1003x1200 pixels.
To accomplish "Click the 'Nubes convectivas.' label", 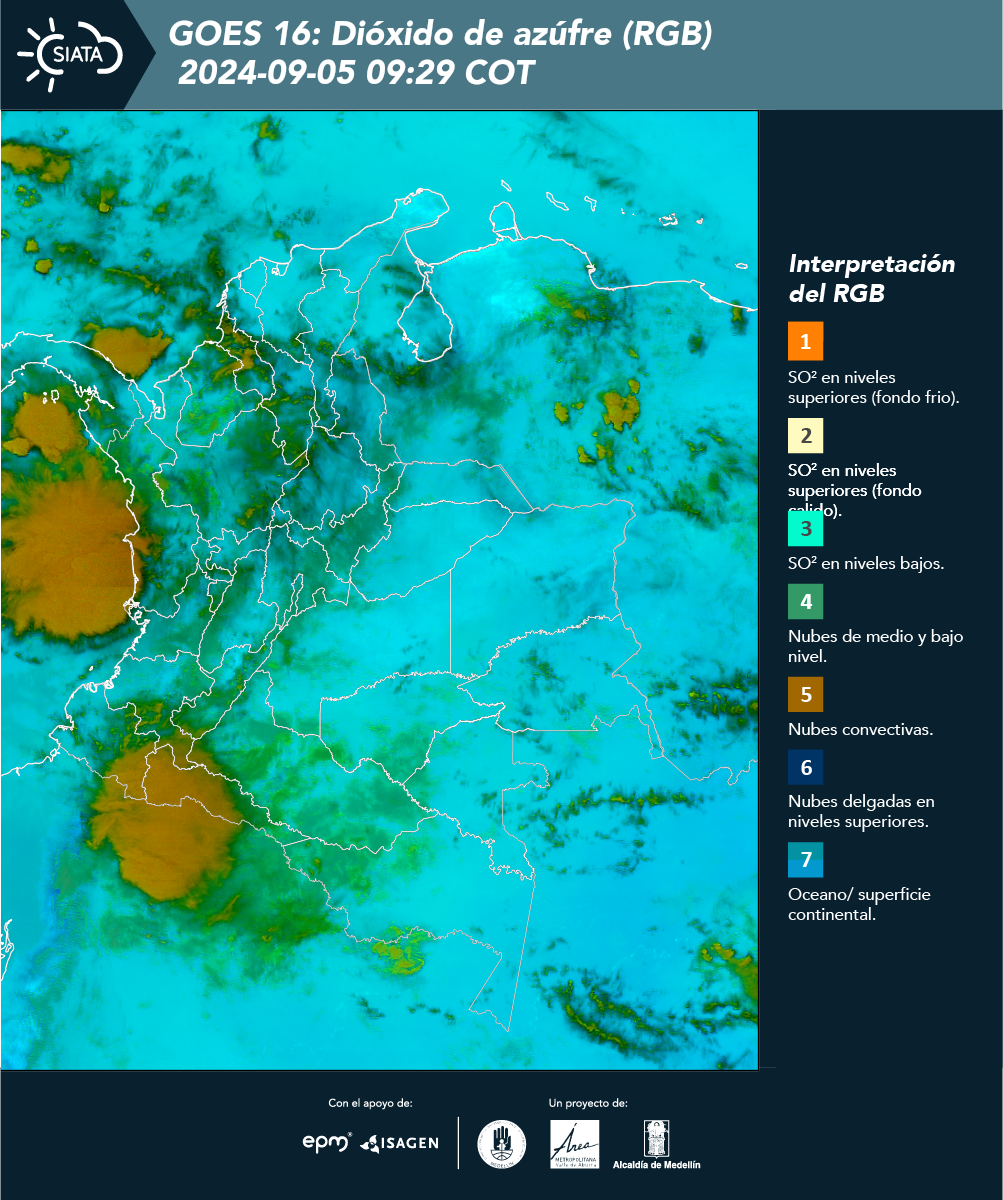I will (860, 729).
